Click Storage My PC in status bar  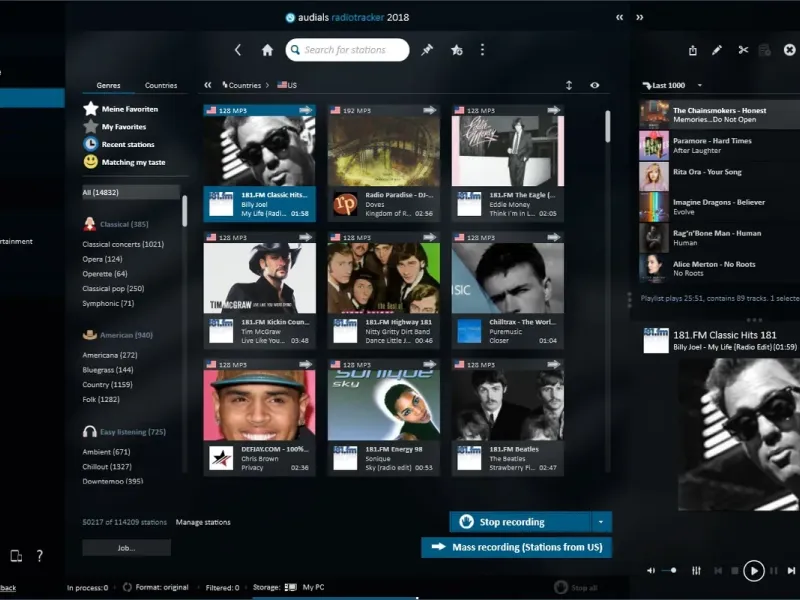pyautogui.click(x=289, y=587)
